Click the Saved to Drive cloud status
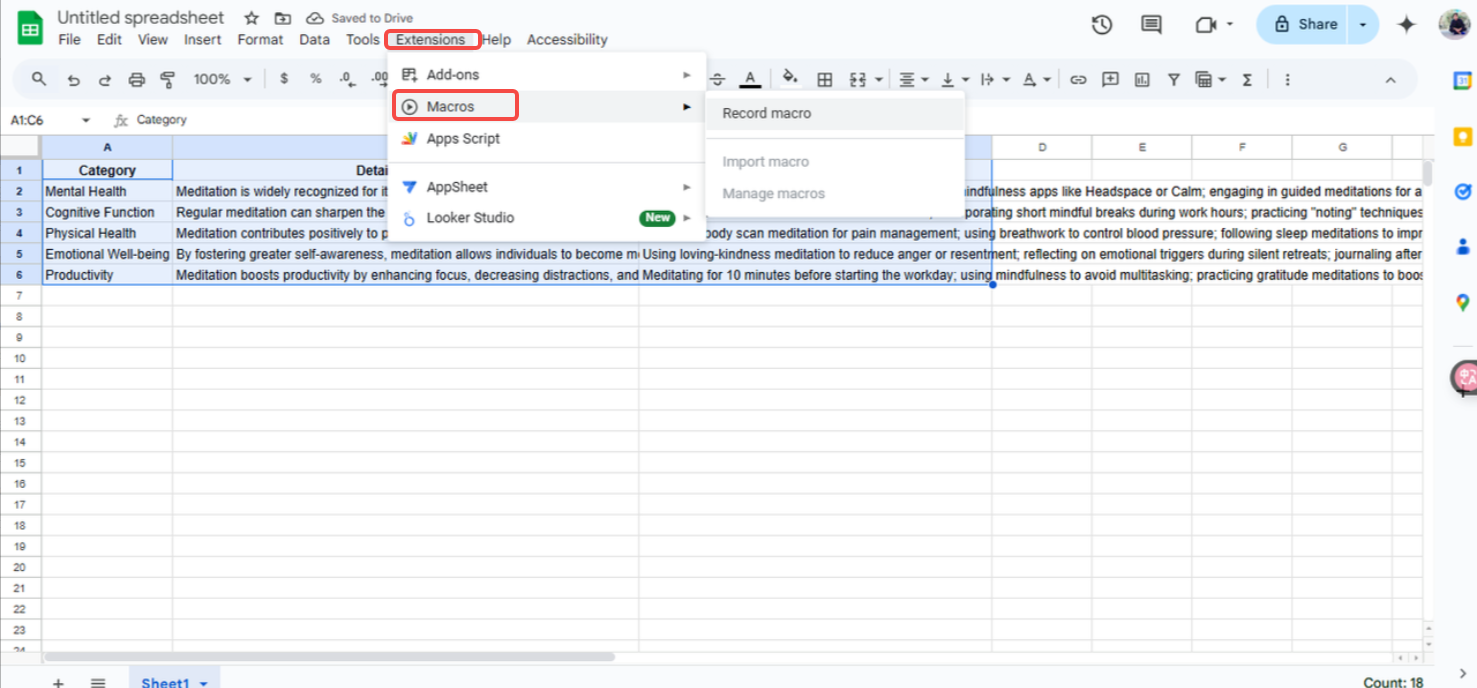The height and width of the screenshot is (688, 1477). coord(359,18)
